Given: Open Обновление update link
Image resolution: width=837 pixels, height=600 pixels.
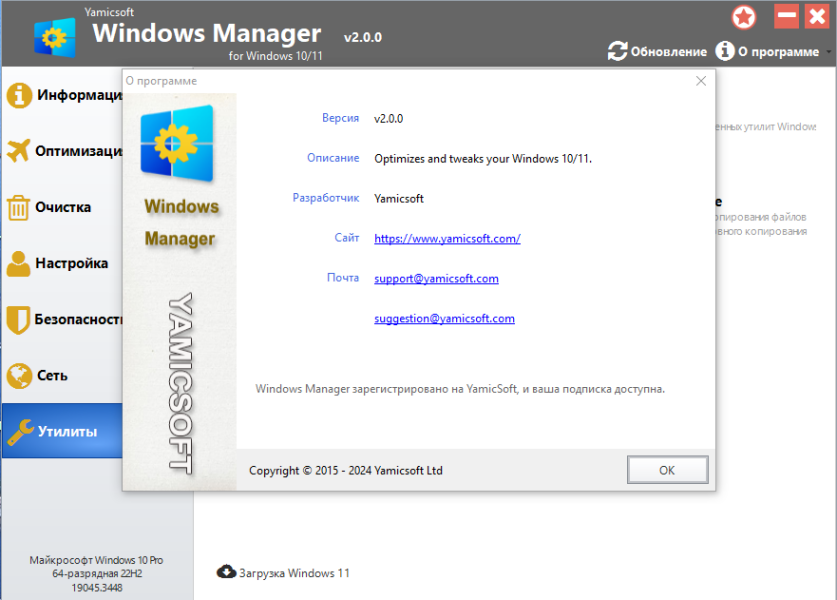Looking at the screenshot, I should pyautogui.click(x=668, y=52).
